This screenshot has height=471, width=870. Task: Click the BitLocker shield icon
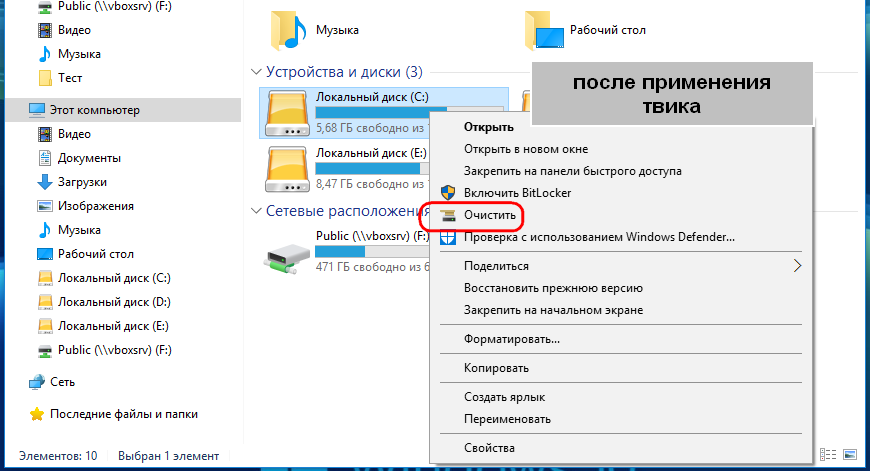(x=448, y=193)
